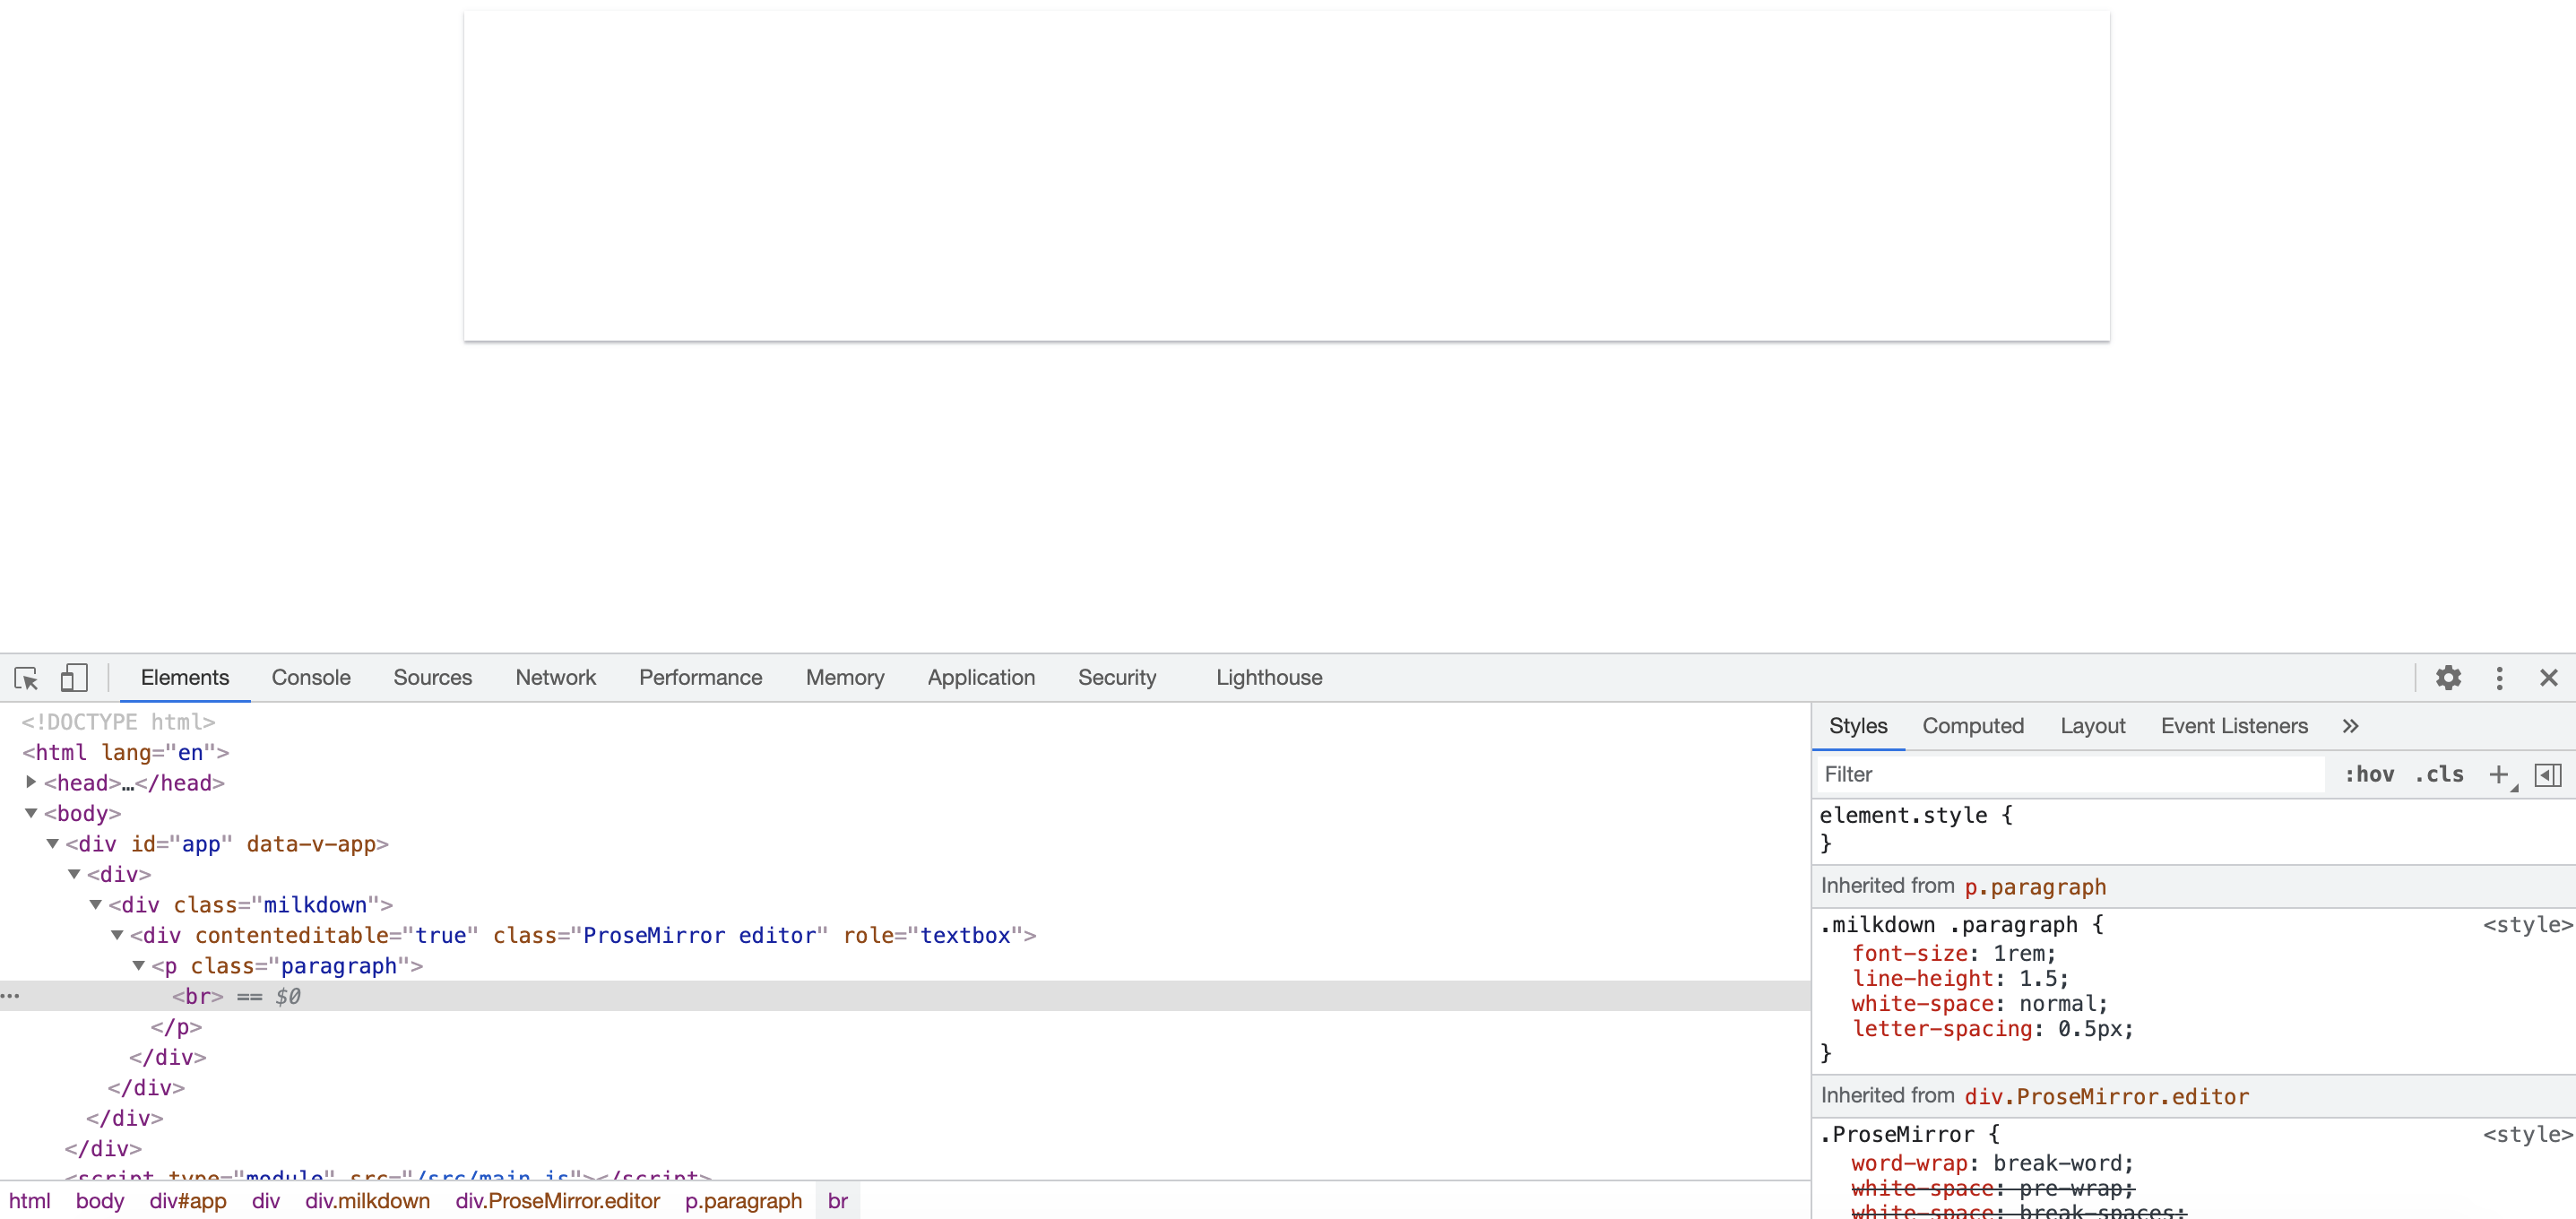Switch to the Console tab
Viewport: 2576px width, 1219px height.
point(311,677)
